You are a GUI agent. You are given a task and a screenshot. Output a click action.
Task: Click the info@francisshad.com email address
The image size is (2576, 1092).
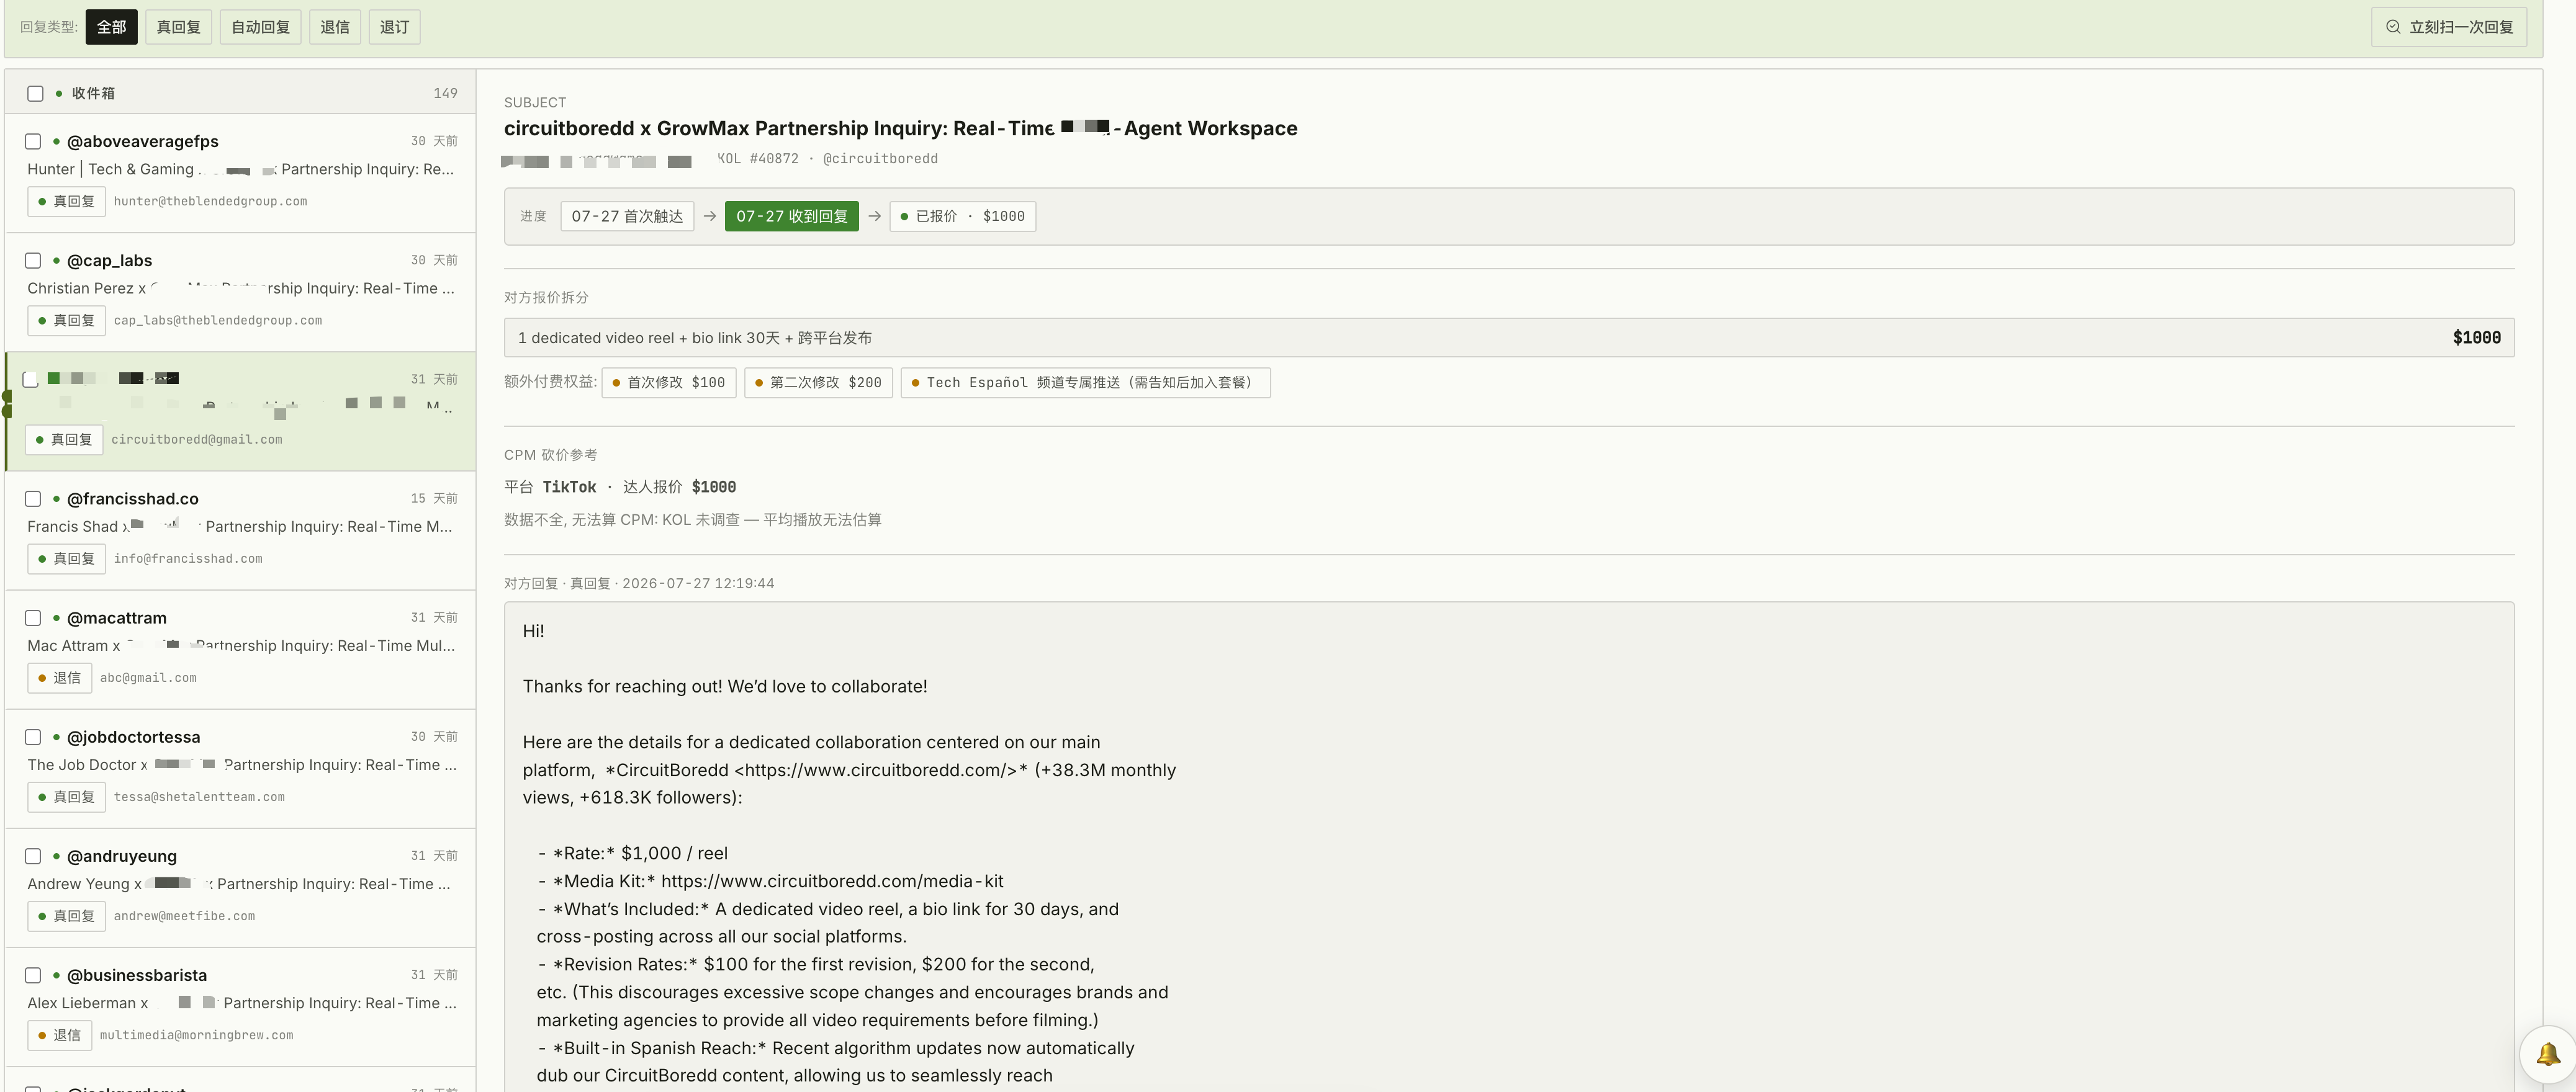[x=188, y=559]
